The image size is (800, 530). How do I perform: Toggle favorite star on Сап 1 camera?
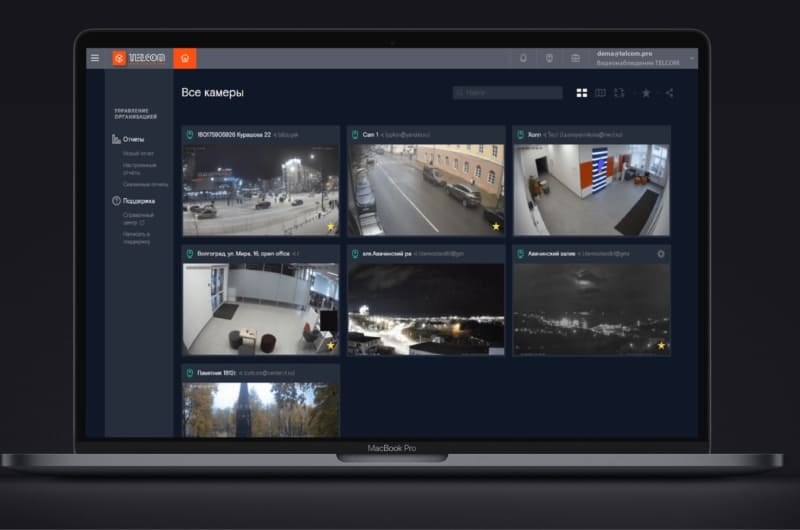[x=495, y=227]
